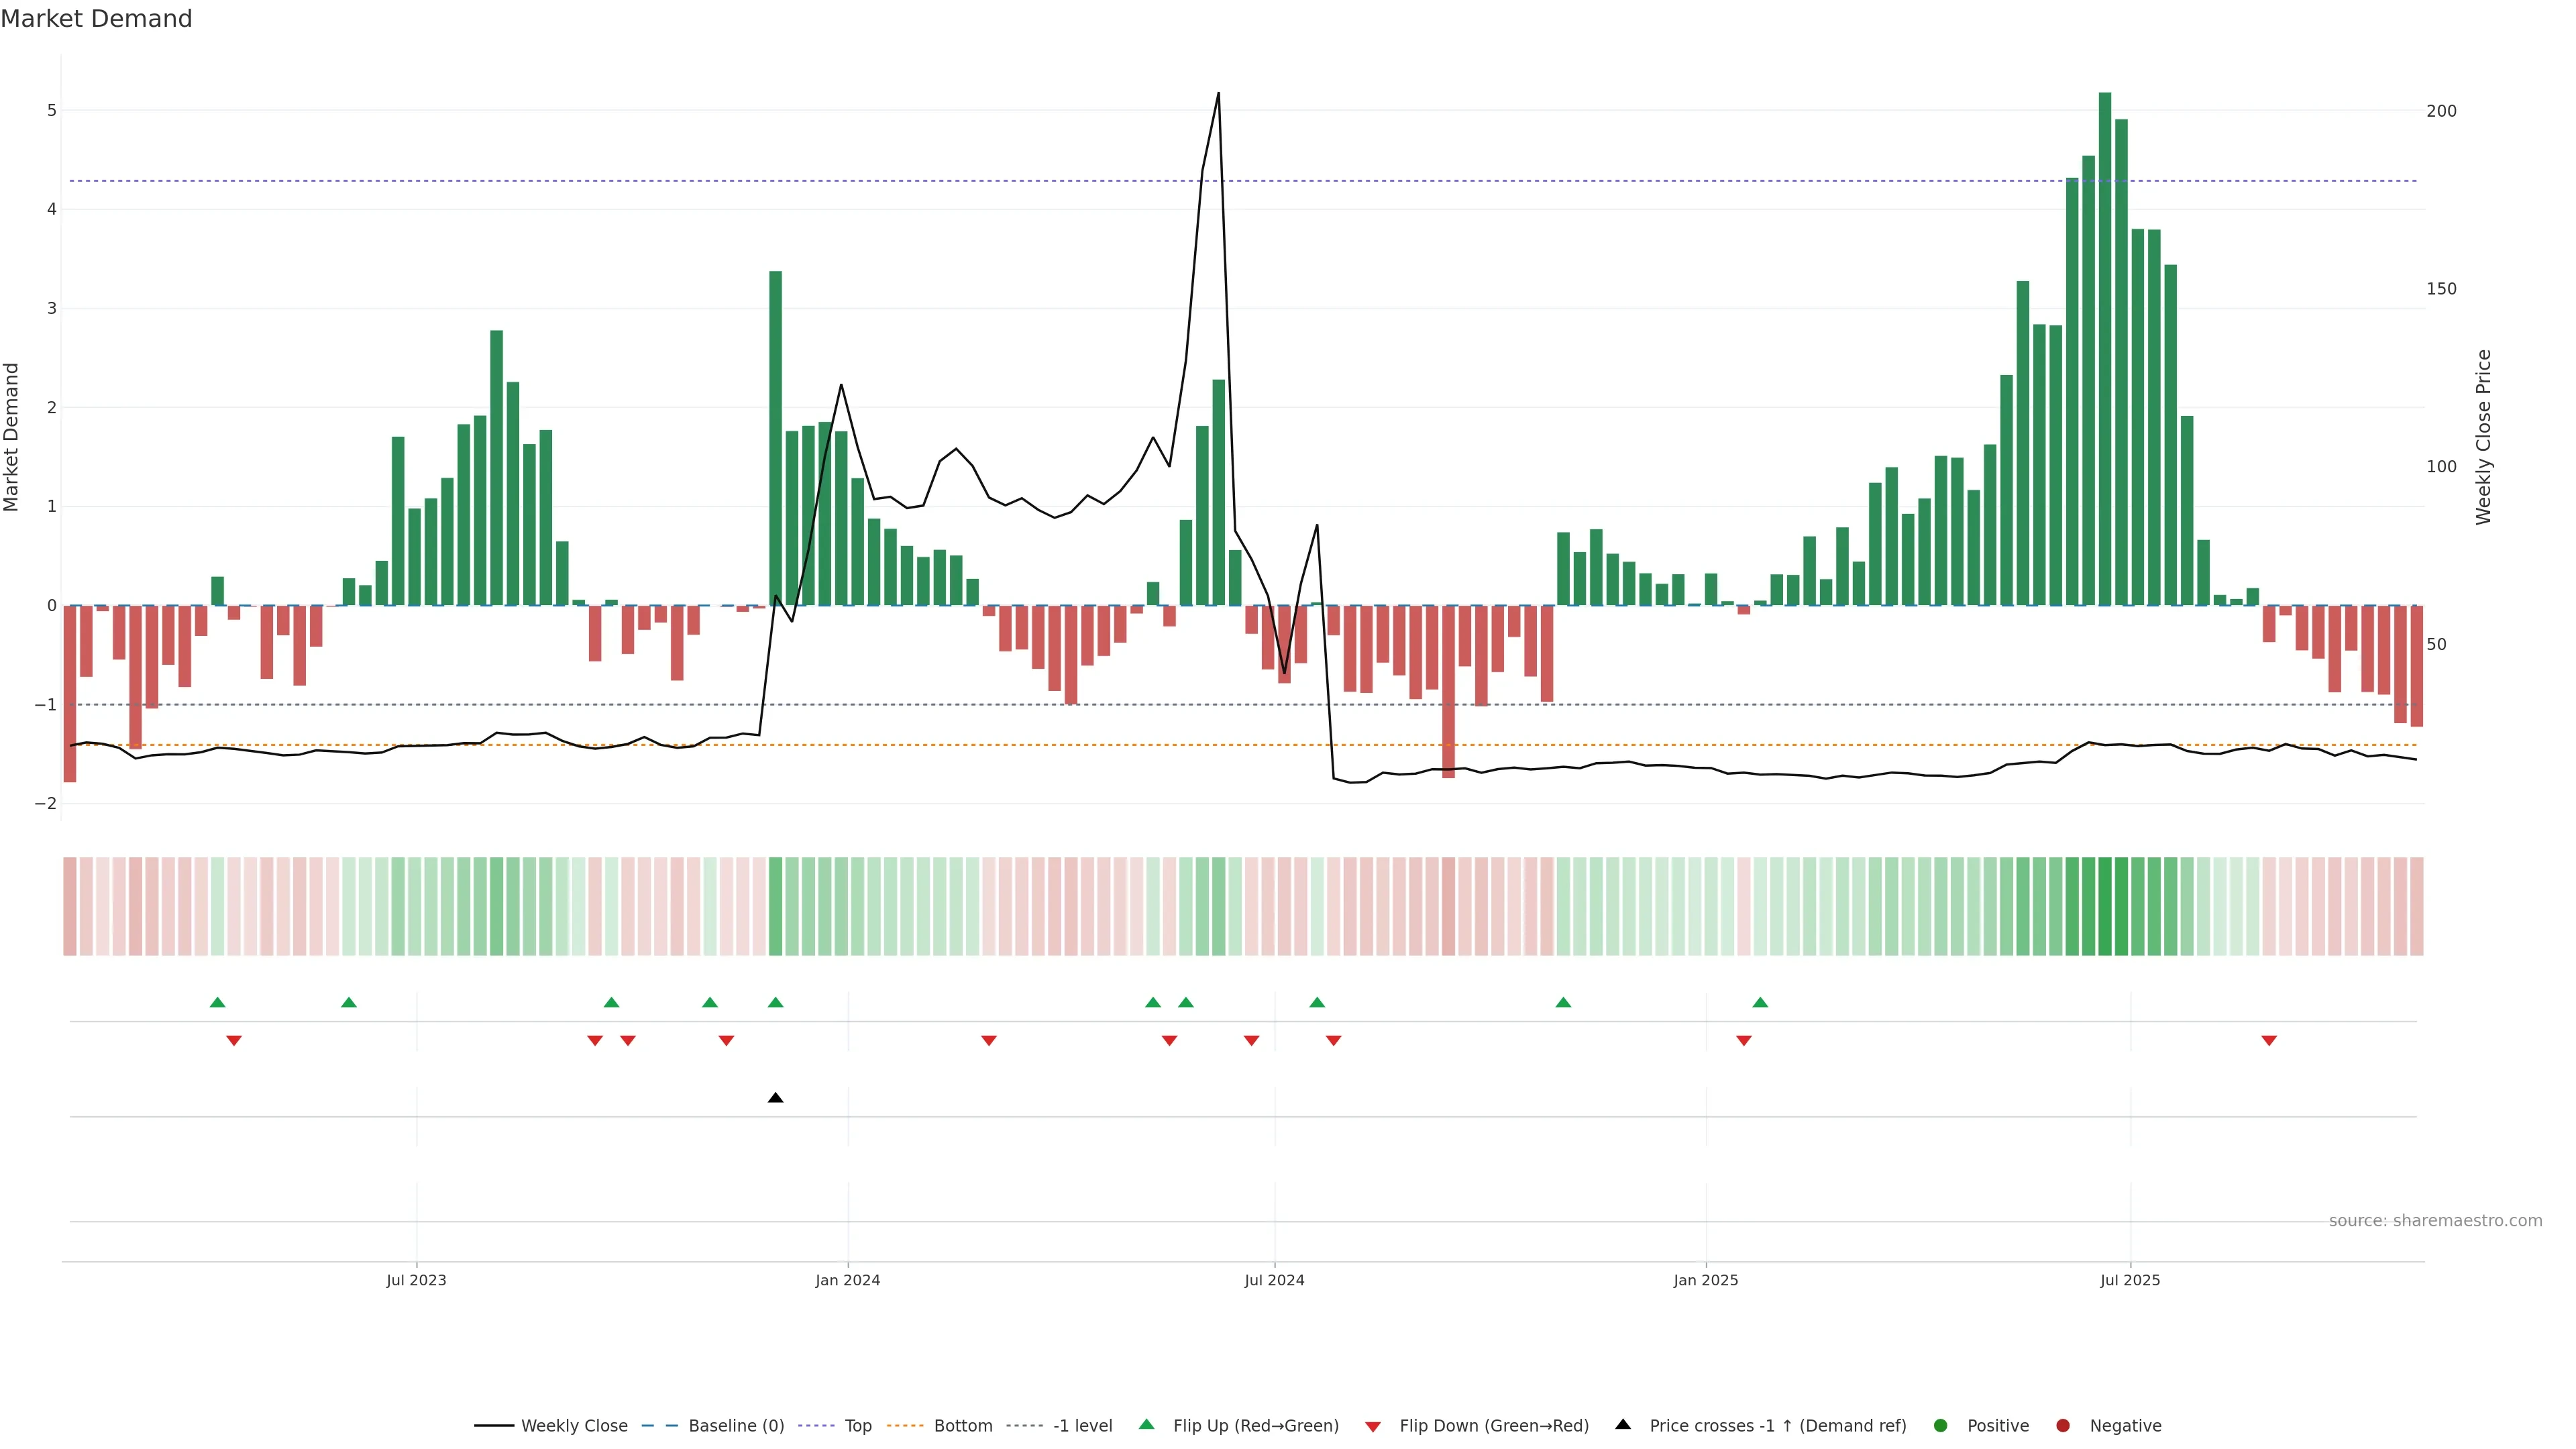Click the Market Demand chart title
The width and height of the screenshot is (2576, 1449).
coord(96,19)
